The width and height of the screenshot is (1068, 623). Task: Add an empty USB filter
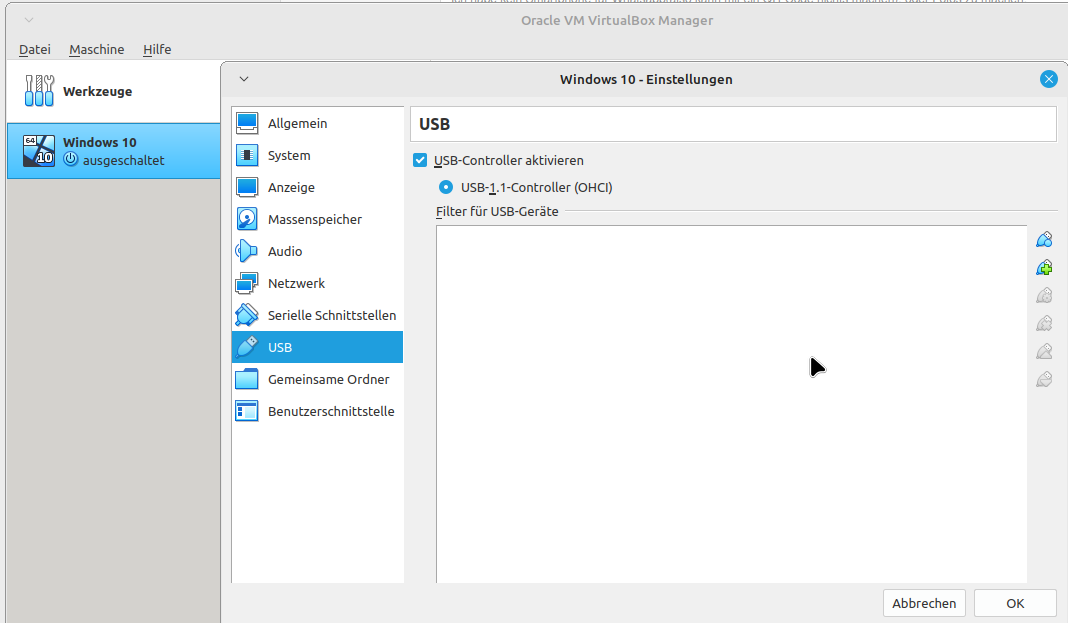click(x=1043, y=240)
